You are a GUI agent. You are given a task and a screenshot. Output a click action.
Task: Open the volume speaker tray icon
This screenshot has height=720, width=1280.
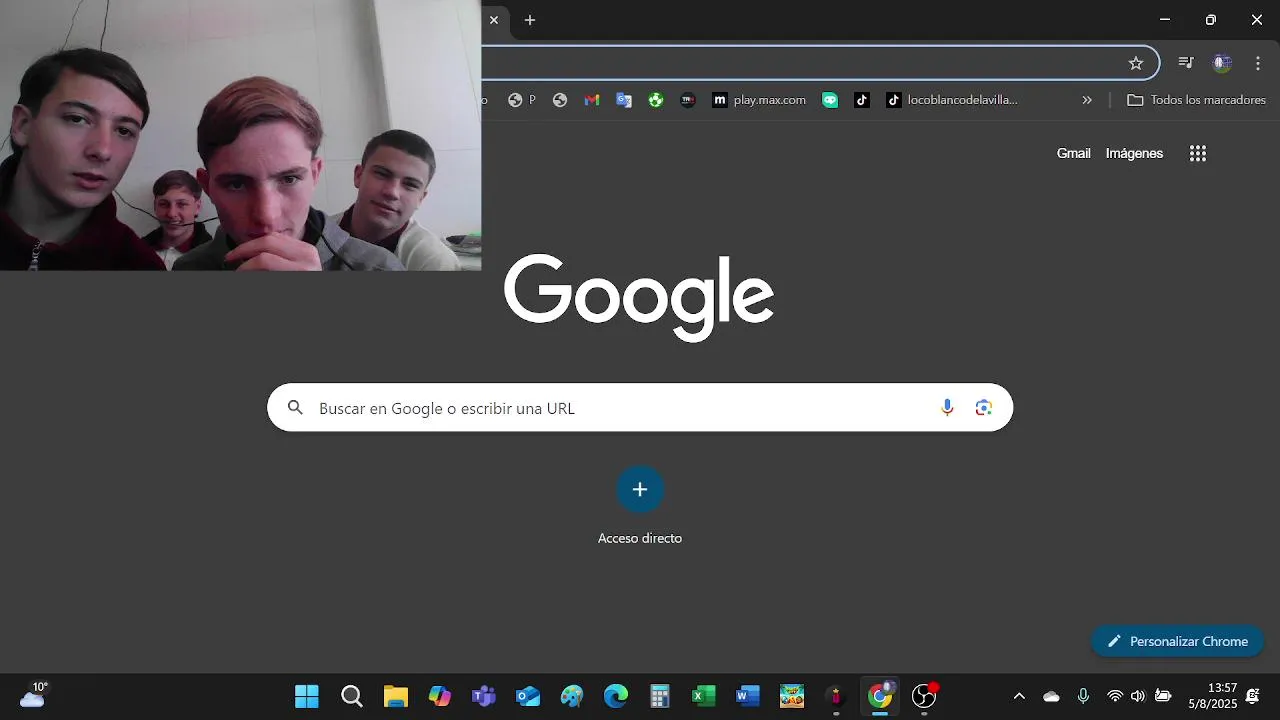(1138, 696)
